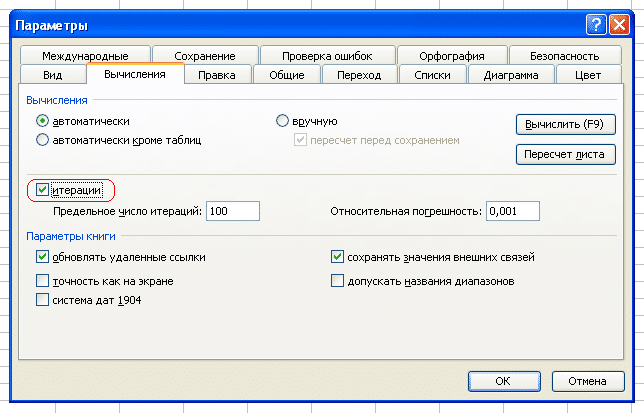The height and width of the screenshot is (413, 644).
Task: Enable точность как на экране
Action: tap(42, 281)
